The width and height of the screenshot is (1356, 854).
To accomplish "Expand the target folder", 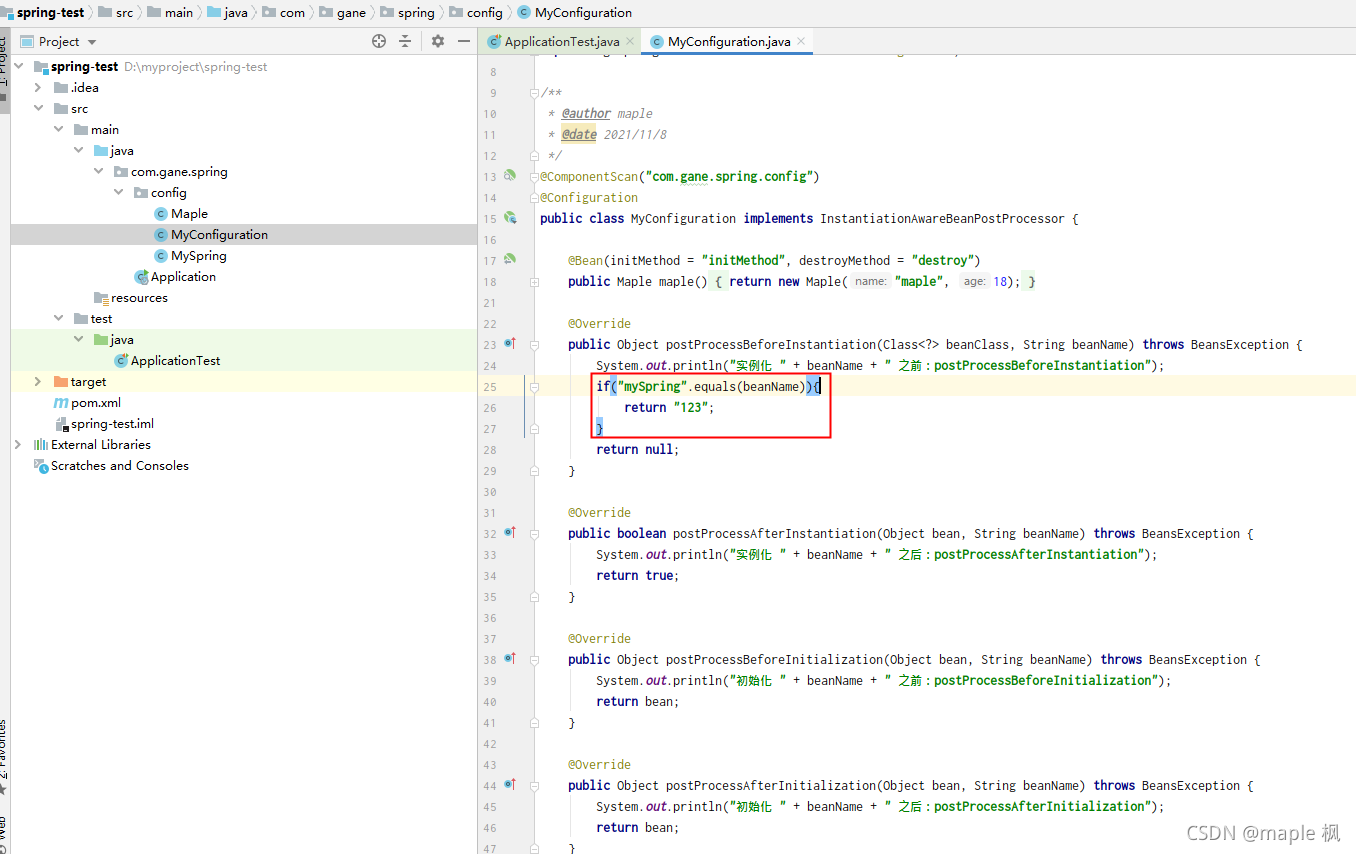I will (x=37, y=381).
